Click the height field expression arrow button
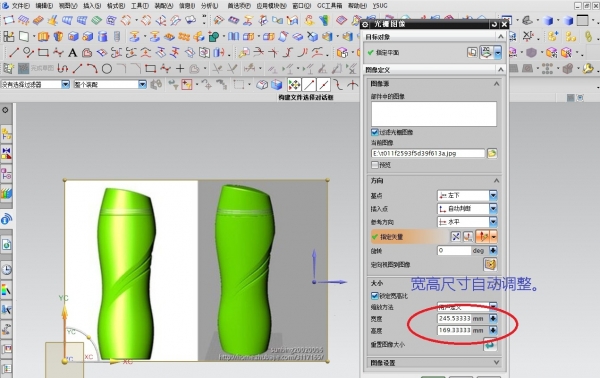600x378 pixels. [493, 330]
